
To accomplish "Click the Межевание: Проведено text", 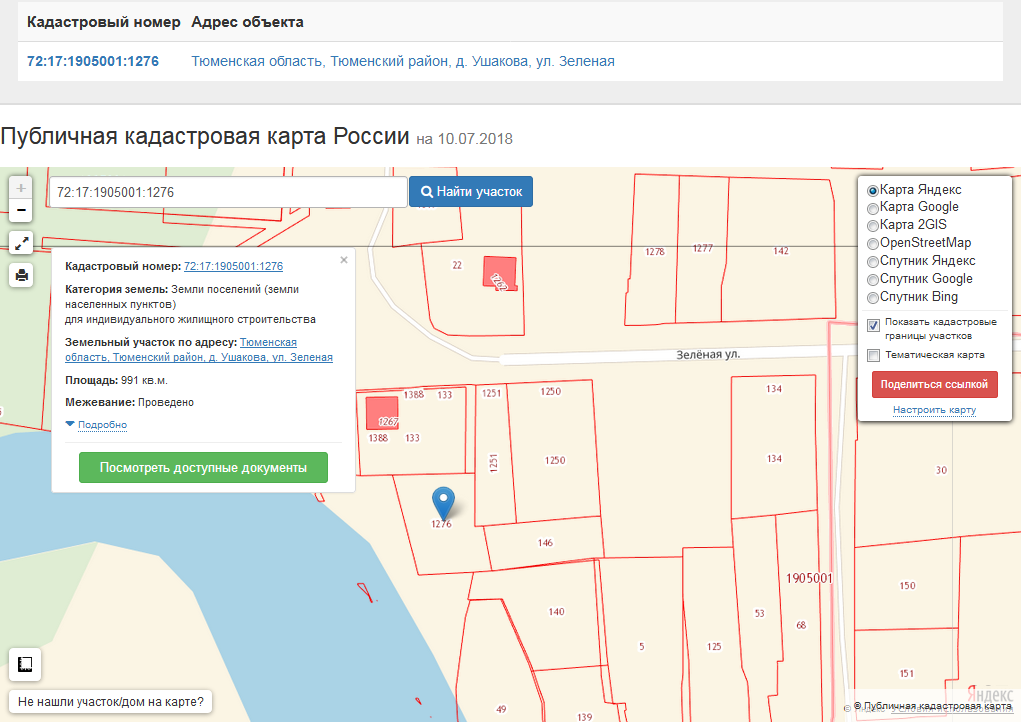I will [x=130, y=402].
